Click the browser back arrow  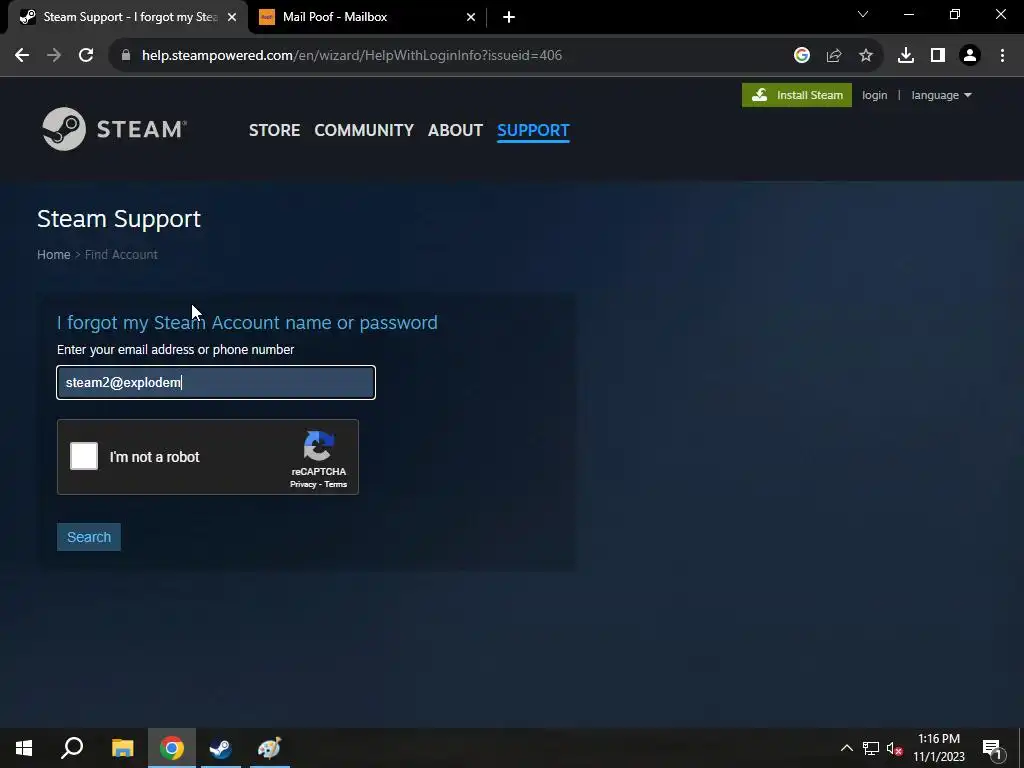22,56
